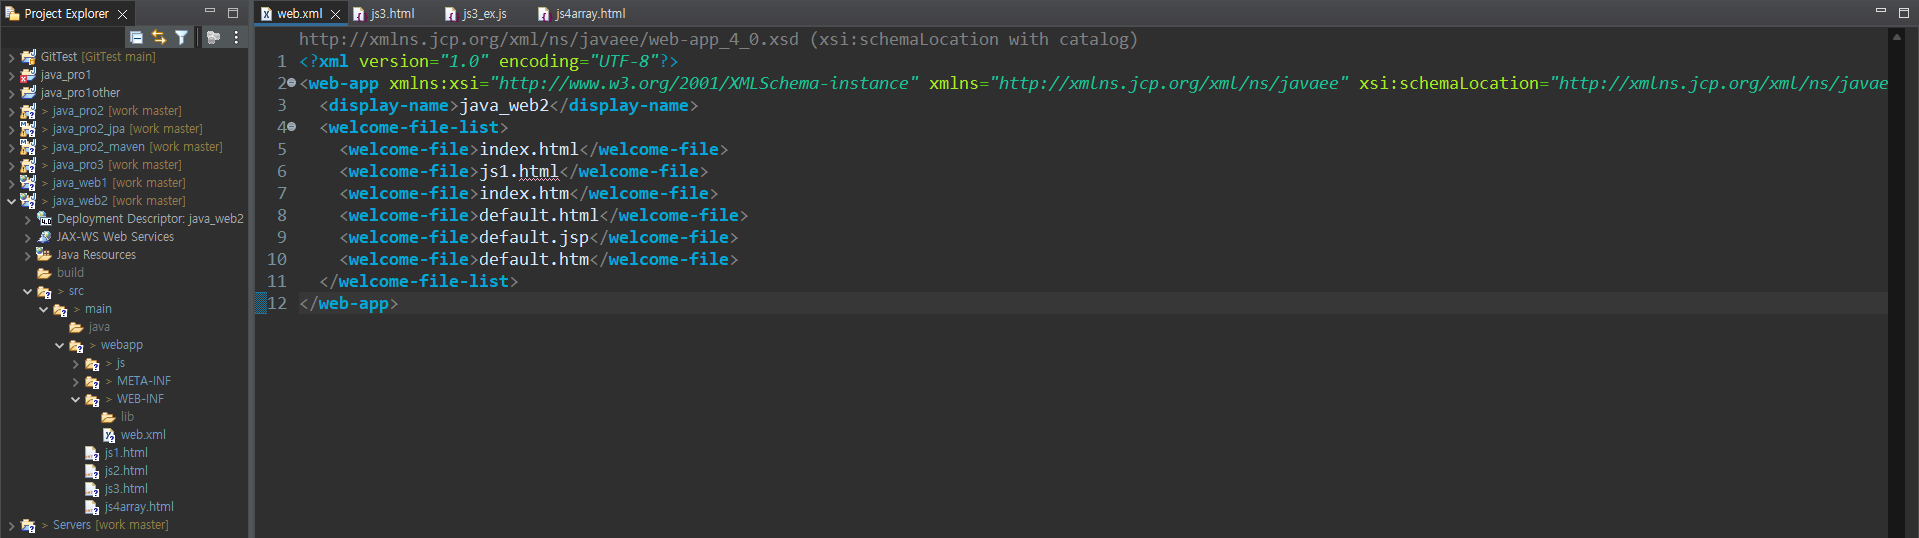Viewport: 1919px width, 538px height.
Task: Fold the welcome-file-list element at line 4
Action: pyautogui.click(x=291, y=127)
